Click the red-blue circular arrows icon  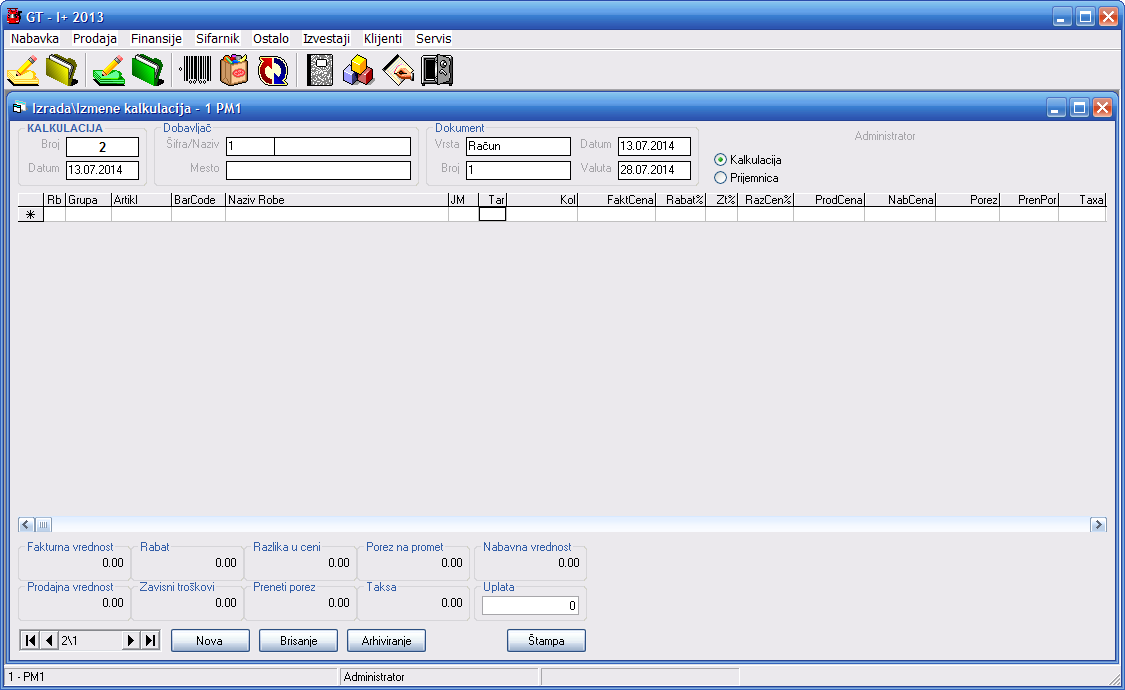272,70
